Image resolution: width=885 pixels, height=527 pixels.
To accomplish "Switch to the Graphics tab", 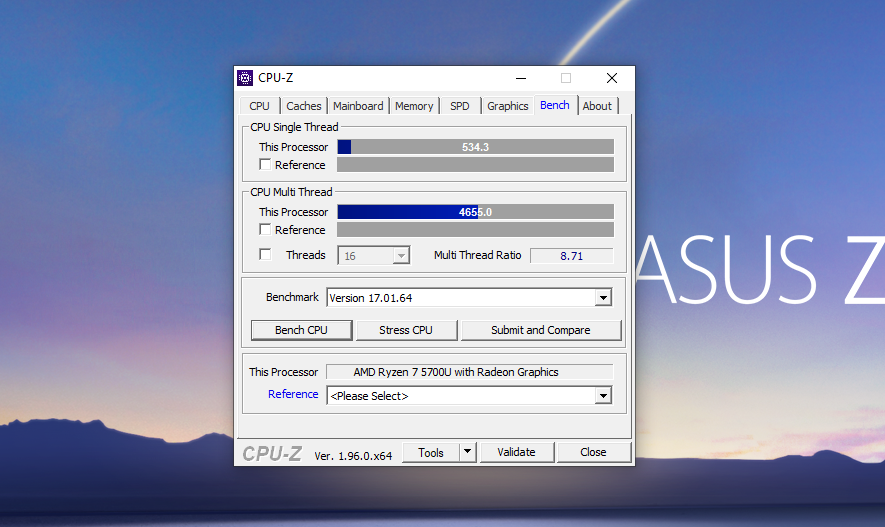I will point(507,106).
